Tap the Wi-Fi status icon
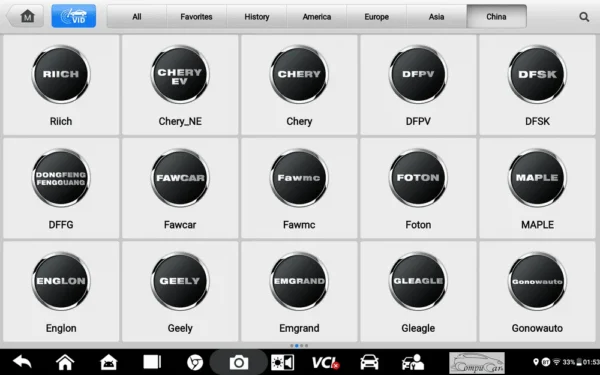 557,362
